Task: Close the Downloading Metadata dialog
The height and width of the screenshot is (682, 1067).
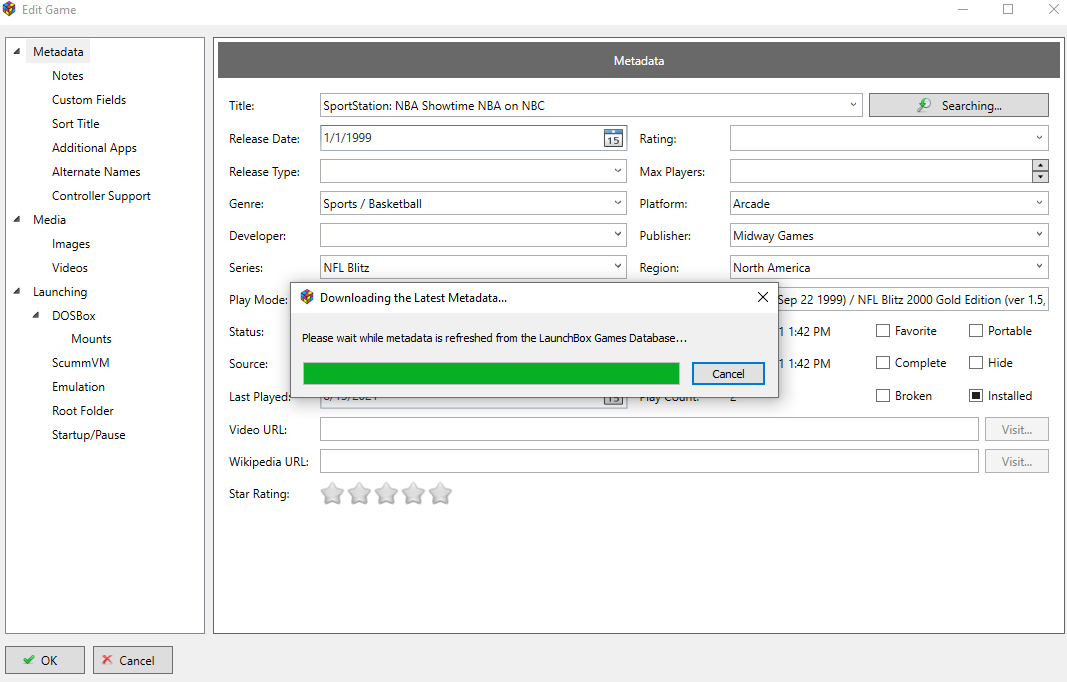Action: coord(763,297)
